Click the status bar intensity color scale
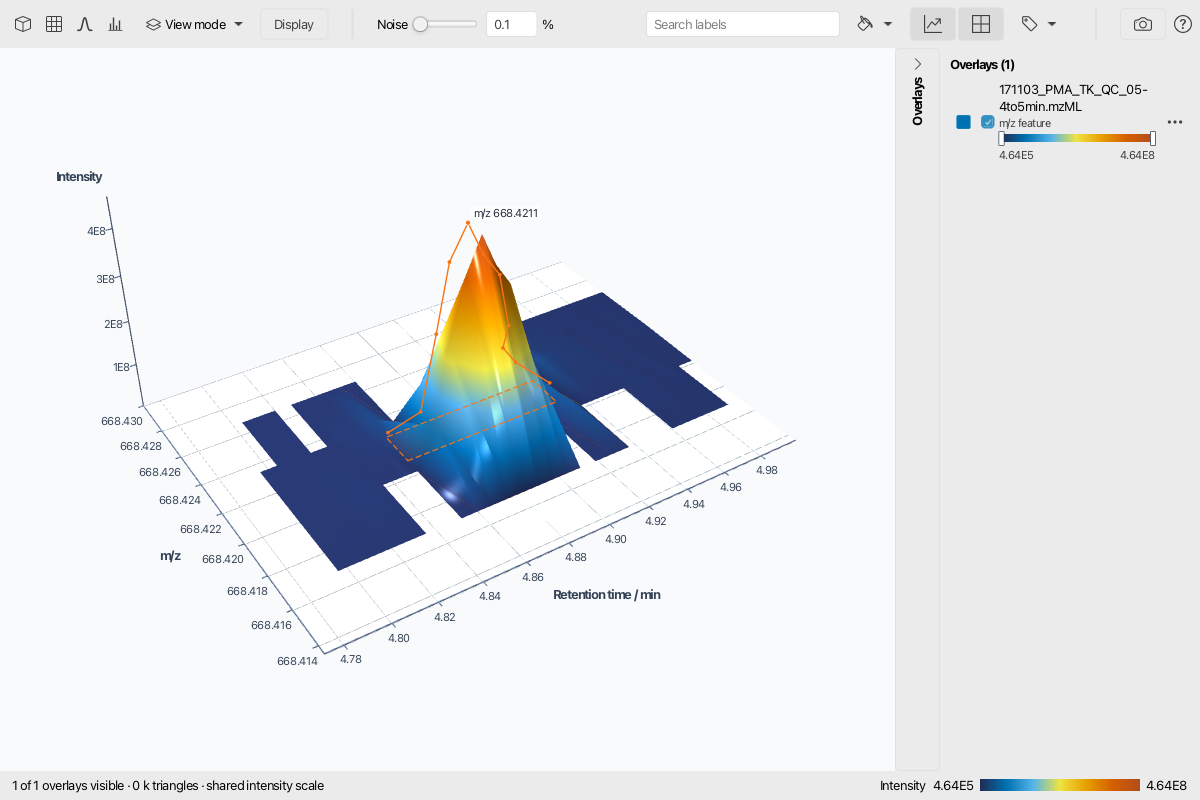The width and height of the screenshot is (1200, 800). click(x=1060, y=785)
